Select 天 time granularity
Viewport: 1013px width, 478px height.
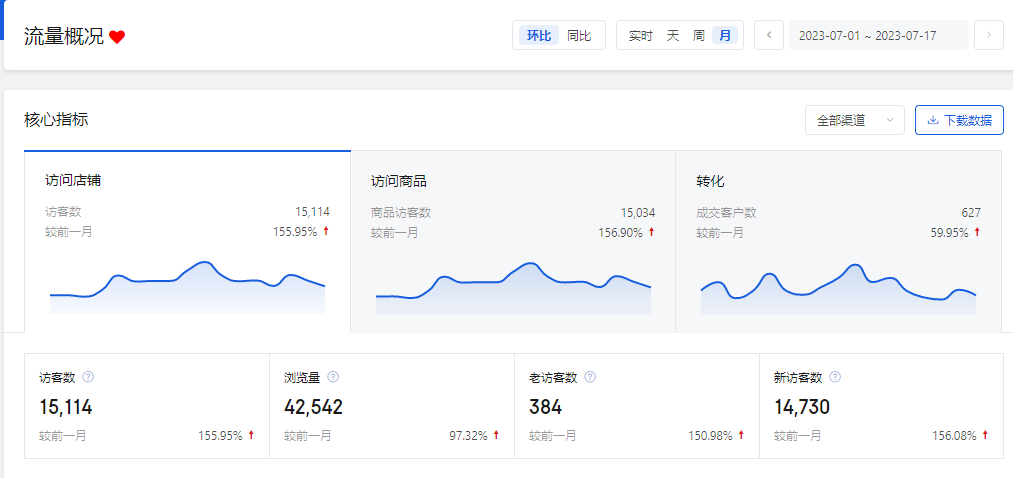coord(673,35)
